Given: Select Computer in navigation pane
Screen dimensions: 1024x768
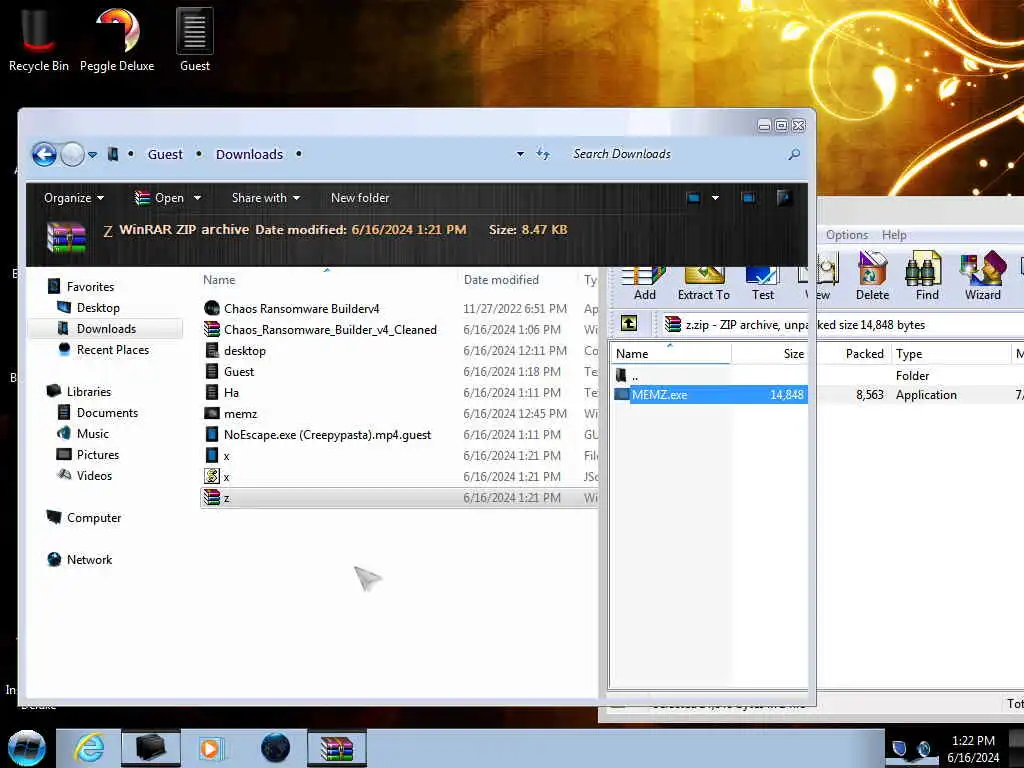Looking at the screenshot, I should pyautogui.click(x=93, y=518).
